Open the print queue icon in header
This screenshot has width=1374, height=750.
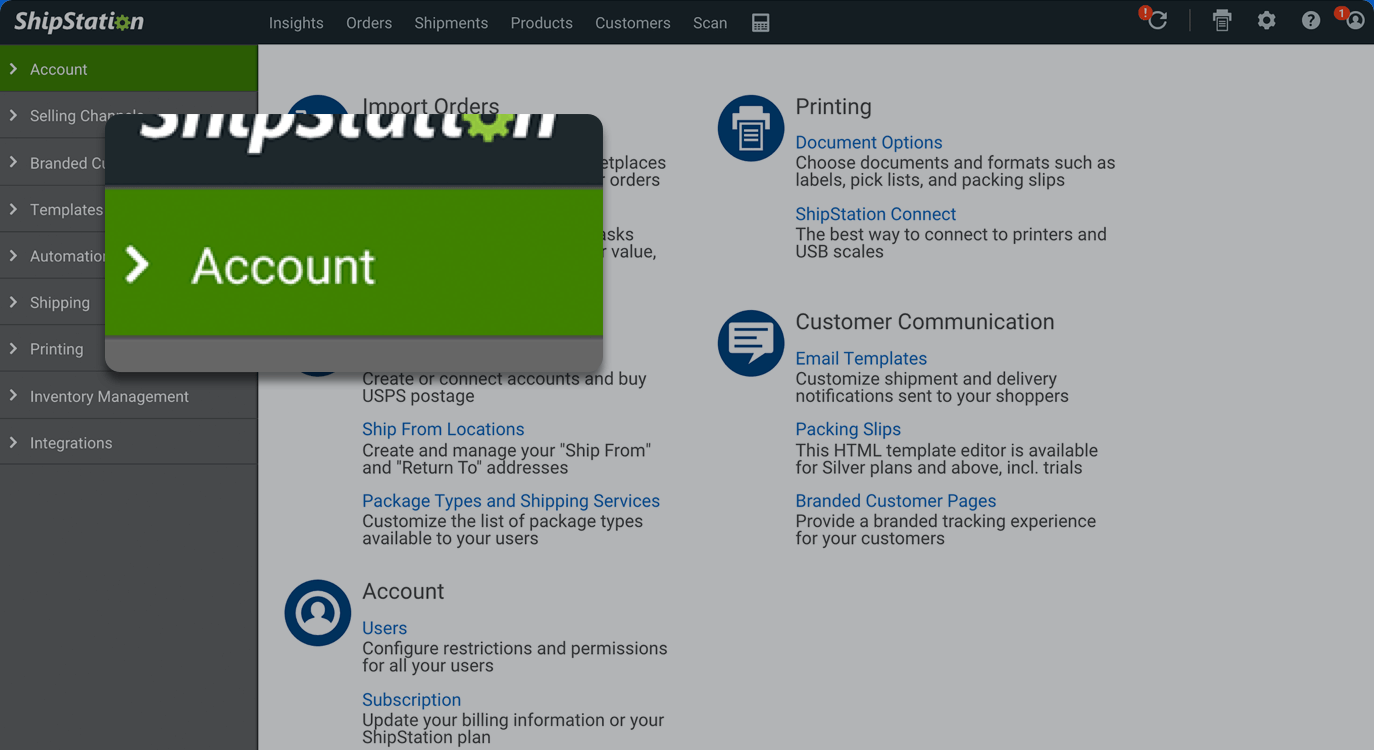[x=1222, y=20]
